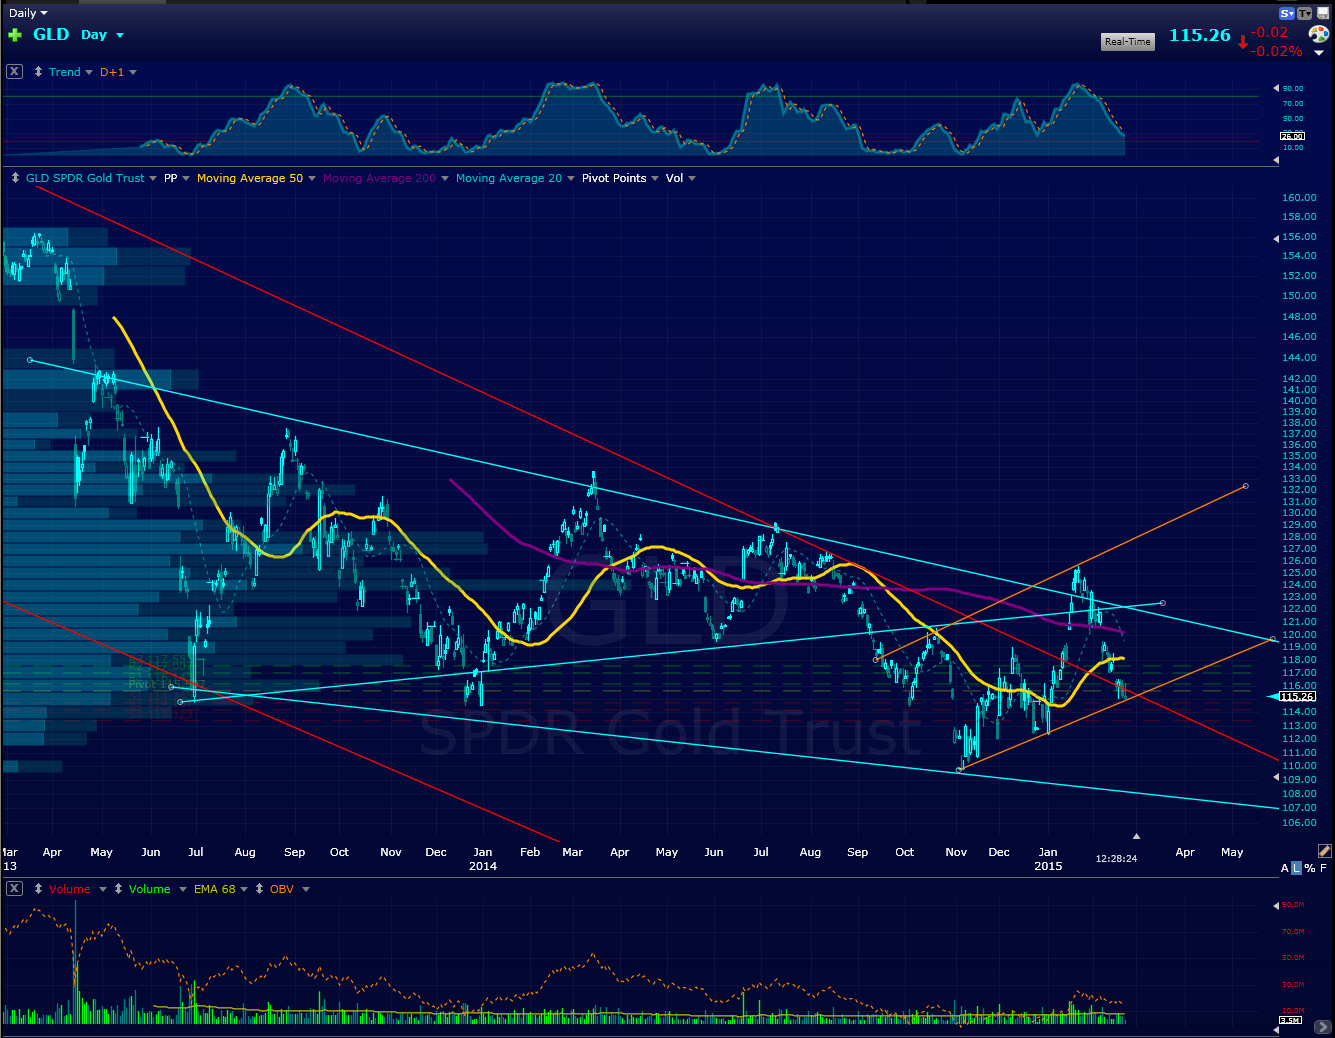The height and width of the screenshot is (1038, 1335).
Task: Expand the EMA 68 dropdown
Action: click(244, 889)
